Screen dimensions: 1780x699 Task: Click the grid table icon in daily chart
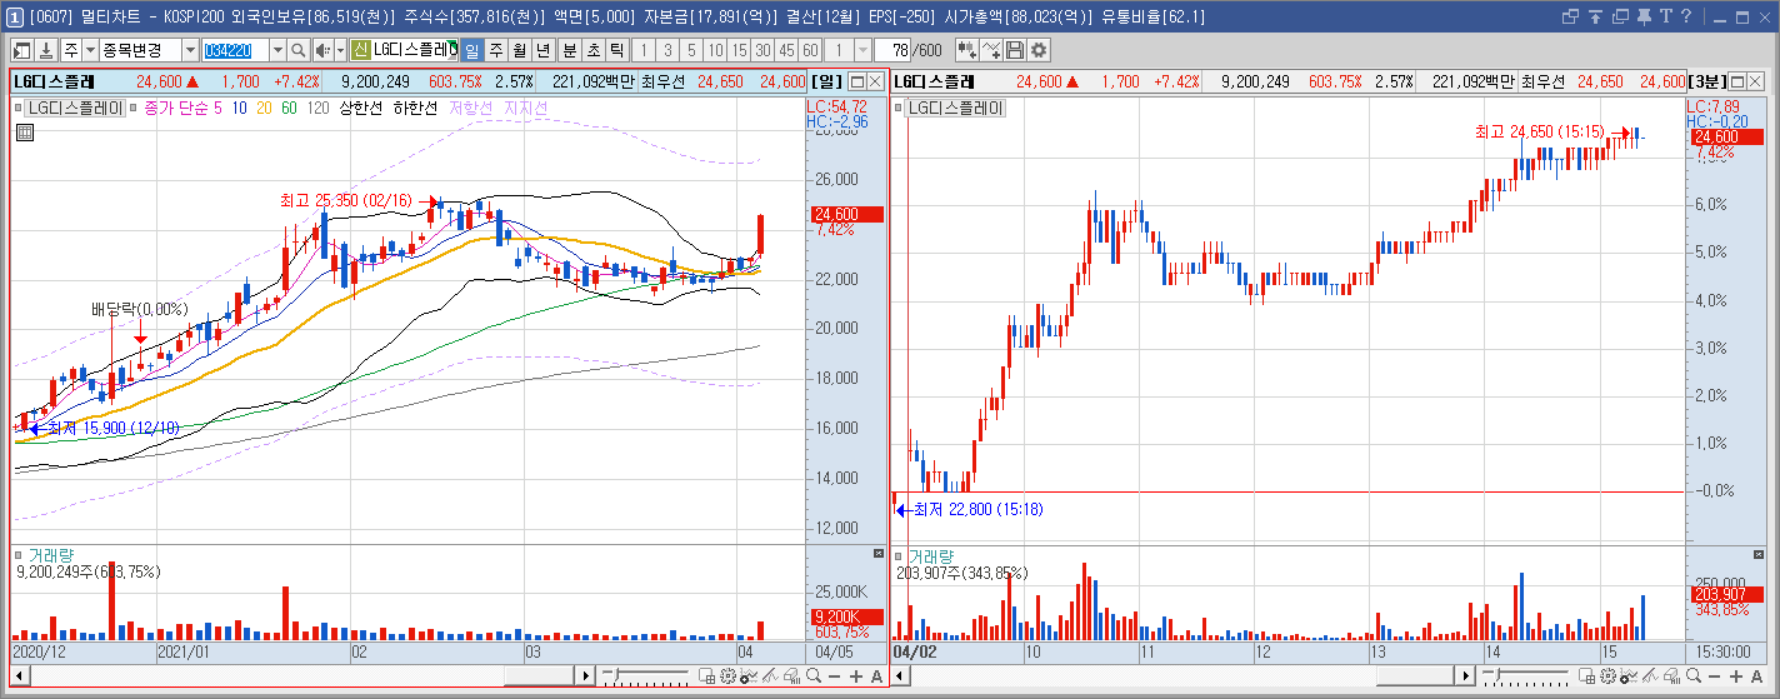tap(25, 132)
